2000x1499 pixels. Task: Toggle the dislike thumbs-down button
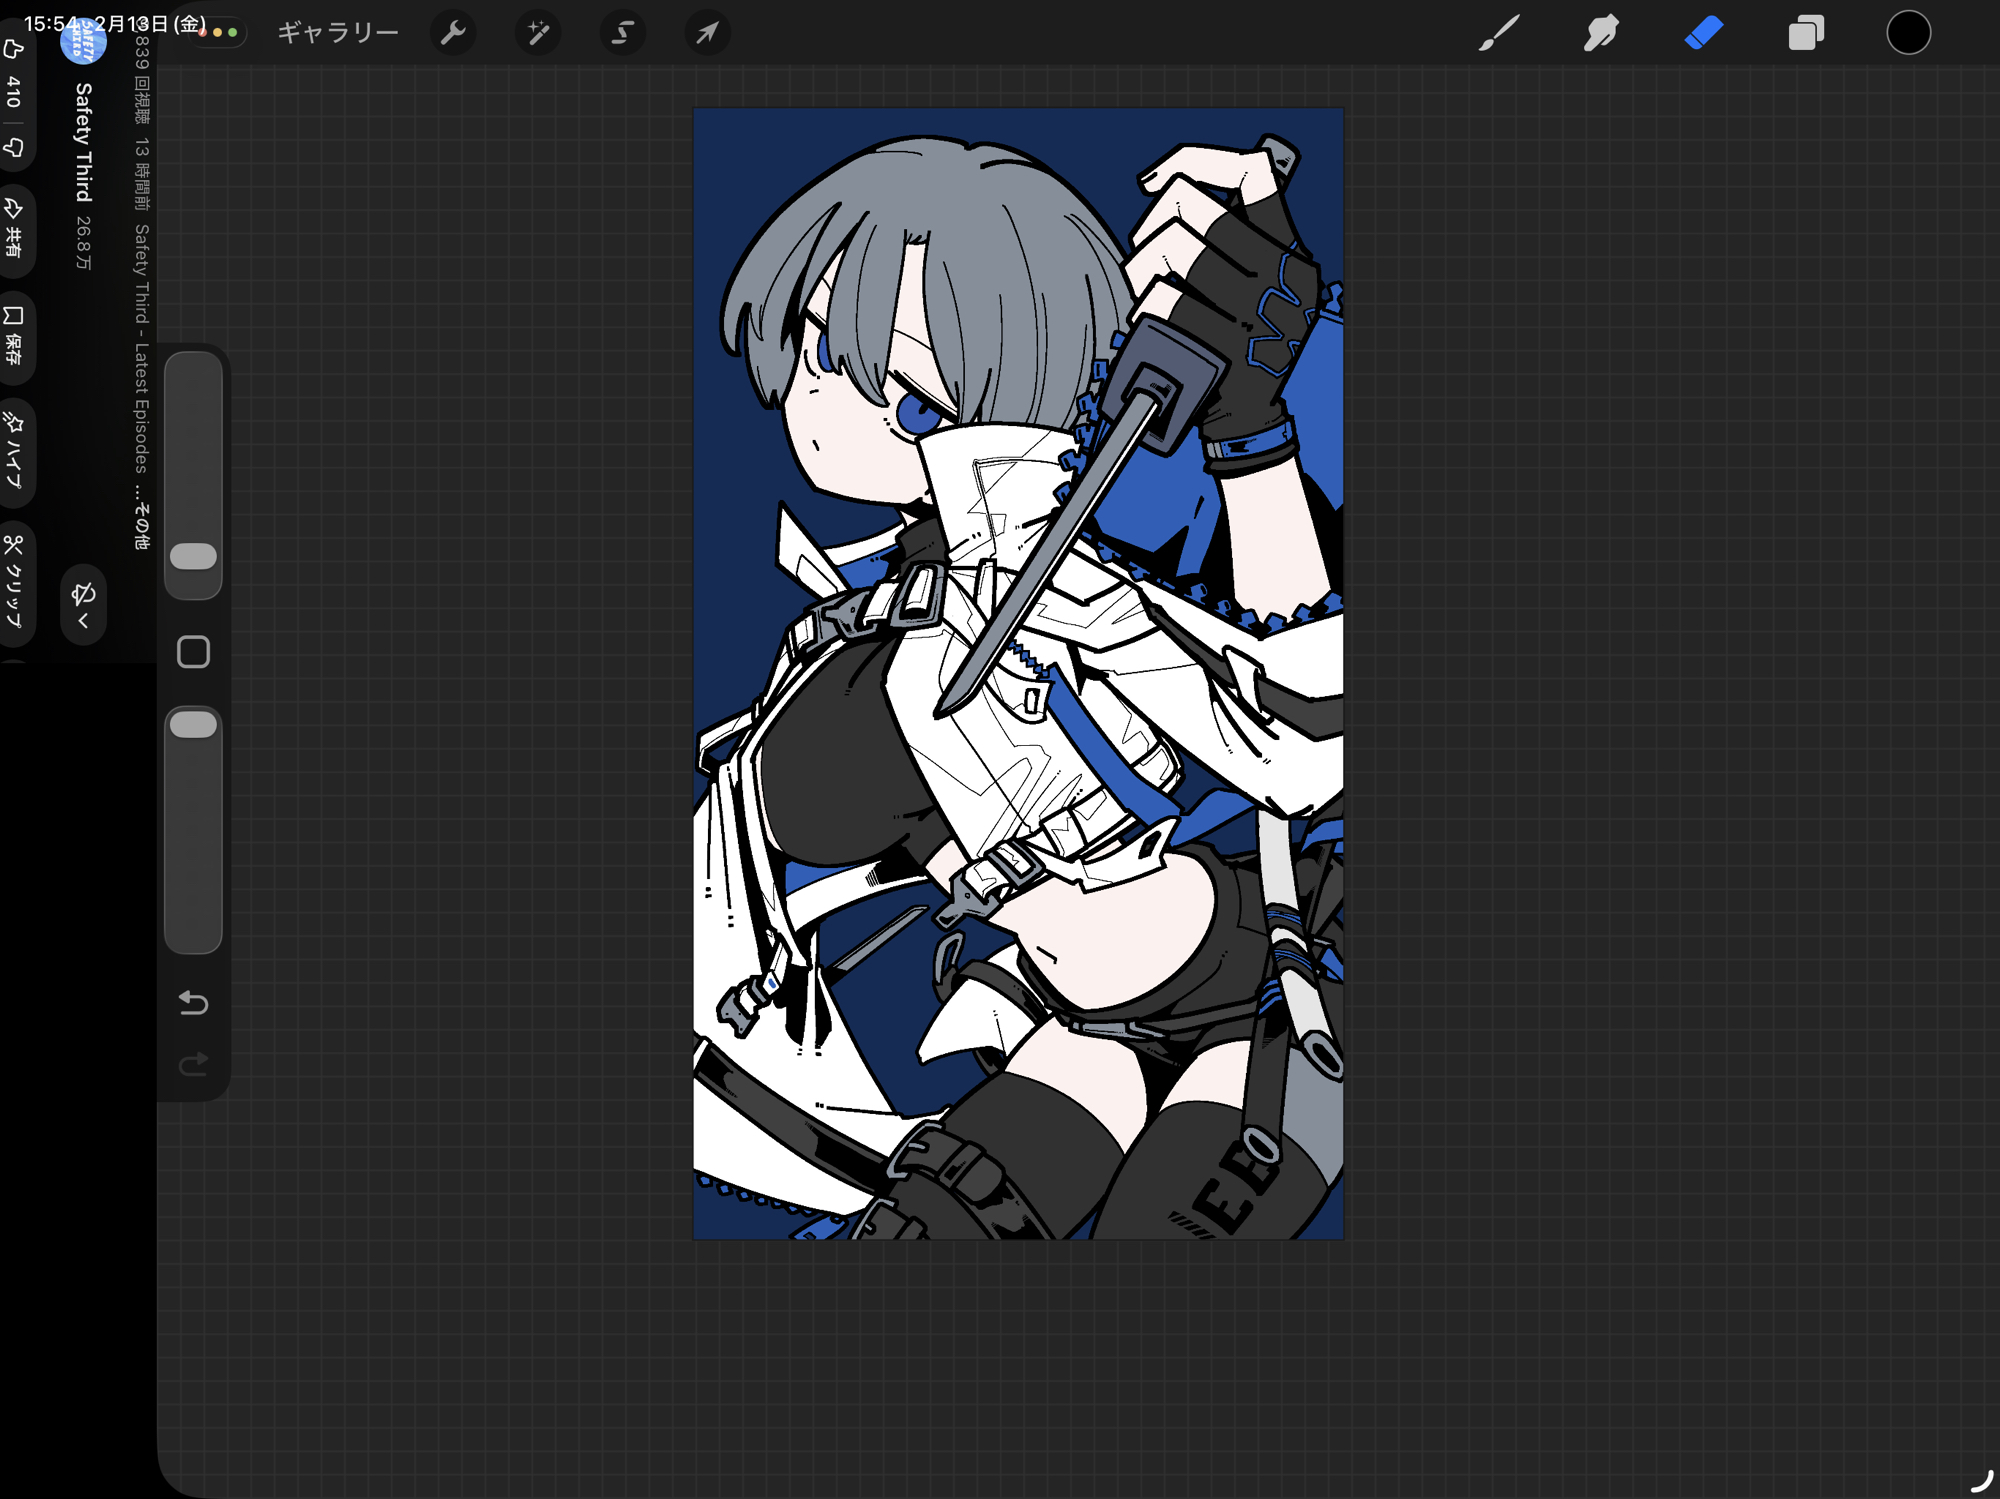coord(14,148)
